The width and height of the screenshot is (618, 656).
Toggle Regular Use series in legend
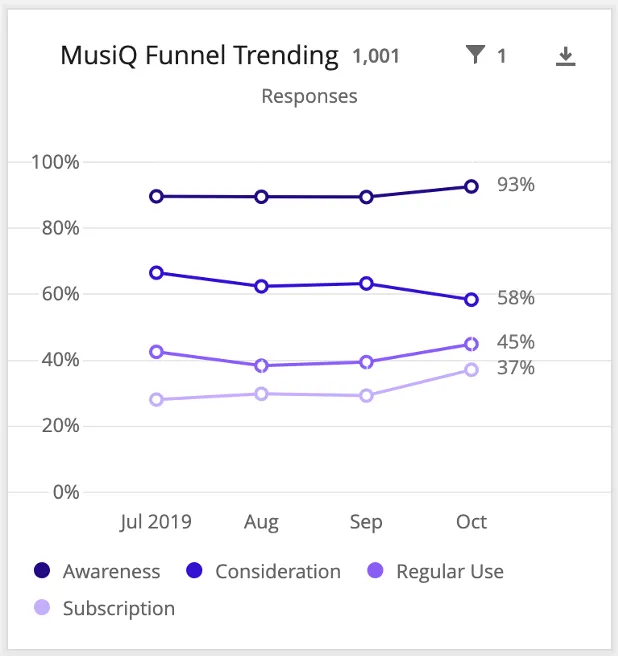tap(449, 572)
